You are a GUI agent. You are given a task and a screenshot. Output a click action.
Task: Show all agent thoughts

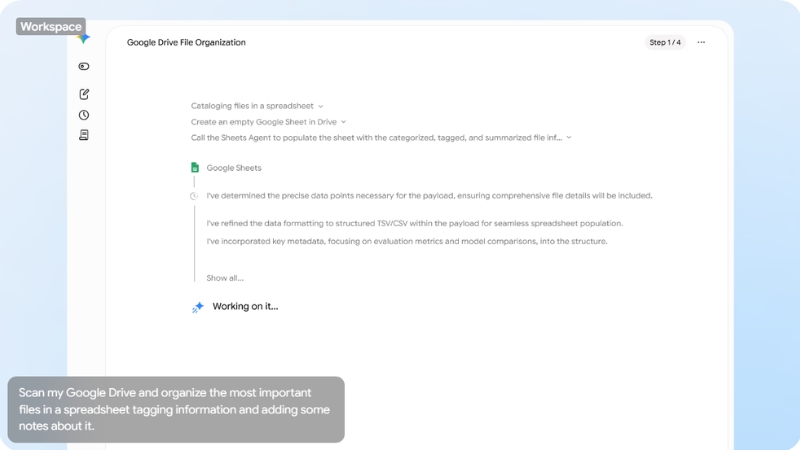pyautogui.click(x=225, y=278)
